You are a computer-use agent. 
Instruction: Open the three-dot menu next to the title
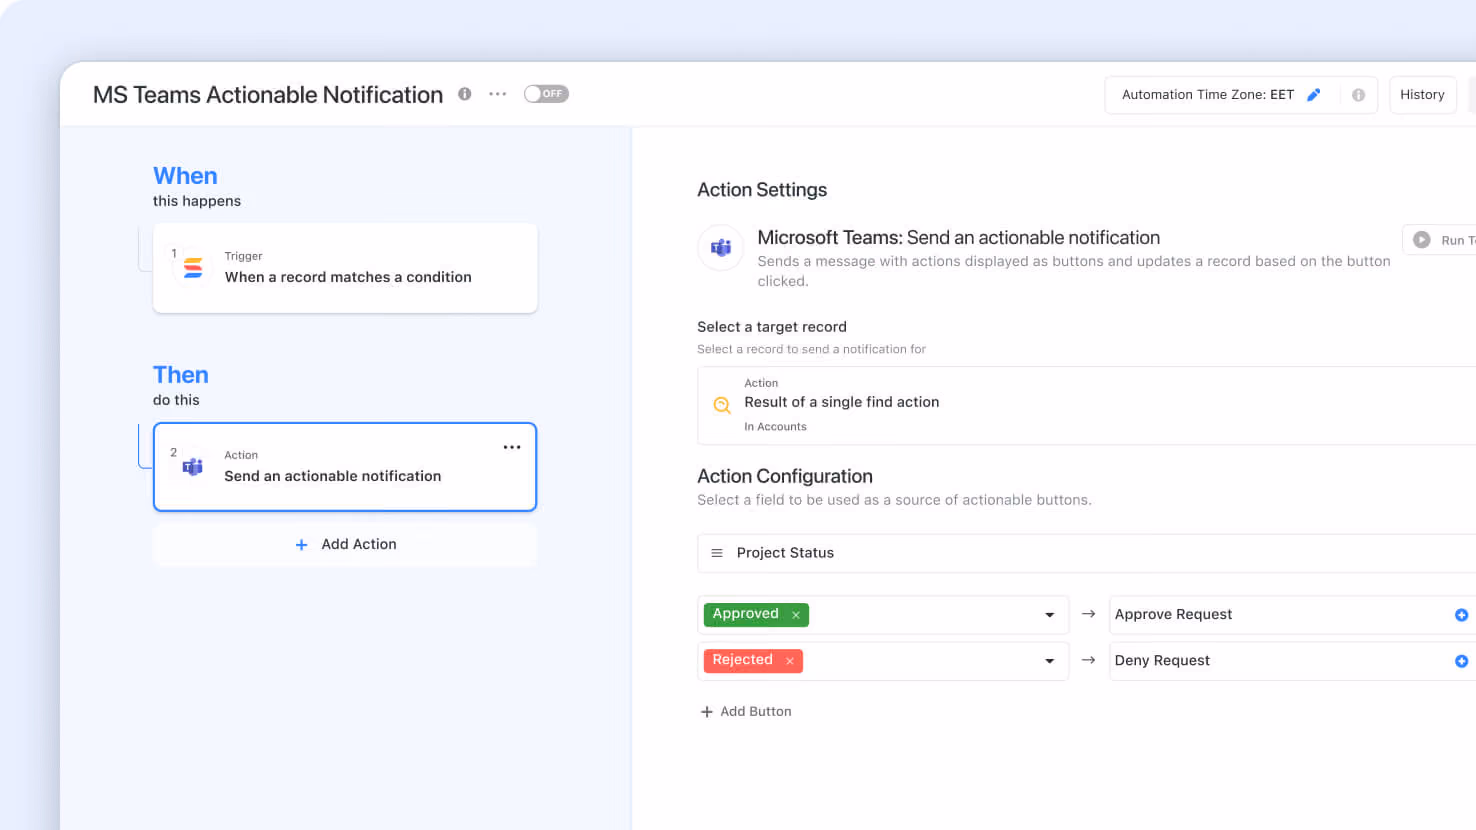tap(497, 94)
